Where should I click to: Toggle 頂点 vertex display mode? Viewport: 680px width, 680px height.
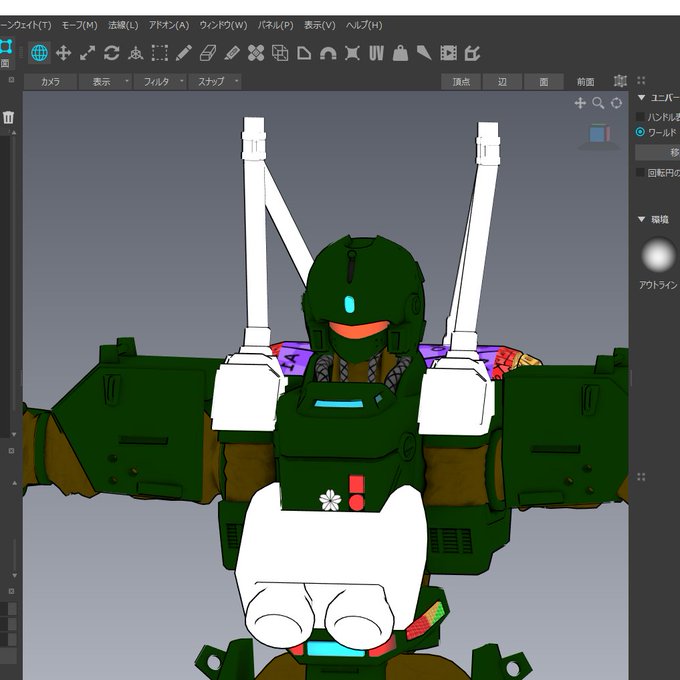pyautogui.click(x=461, y=82)
